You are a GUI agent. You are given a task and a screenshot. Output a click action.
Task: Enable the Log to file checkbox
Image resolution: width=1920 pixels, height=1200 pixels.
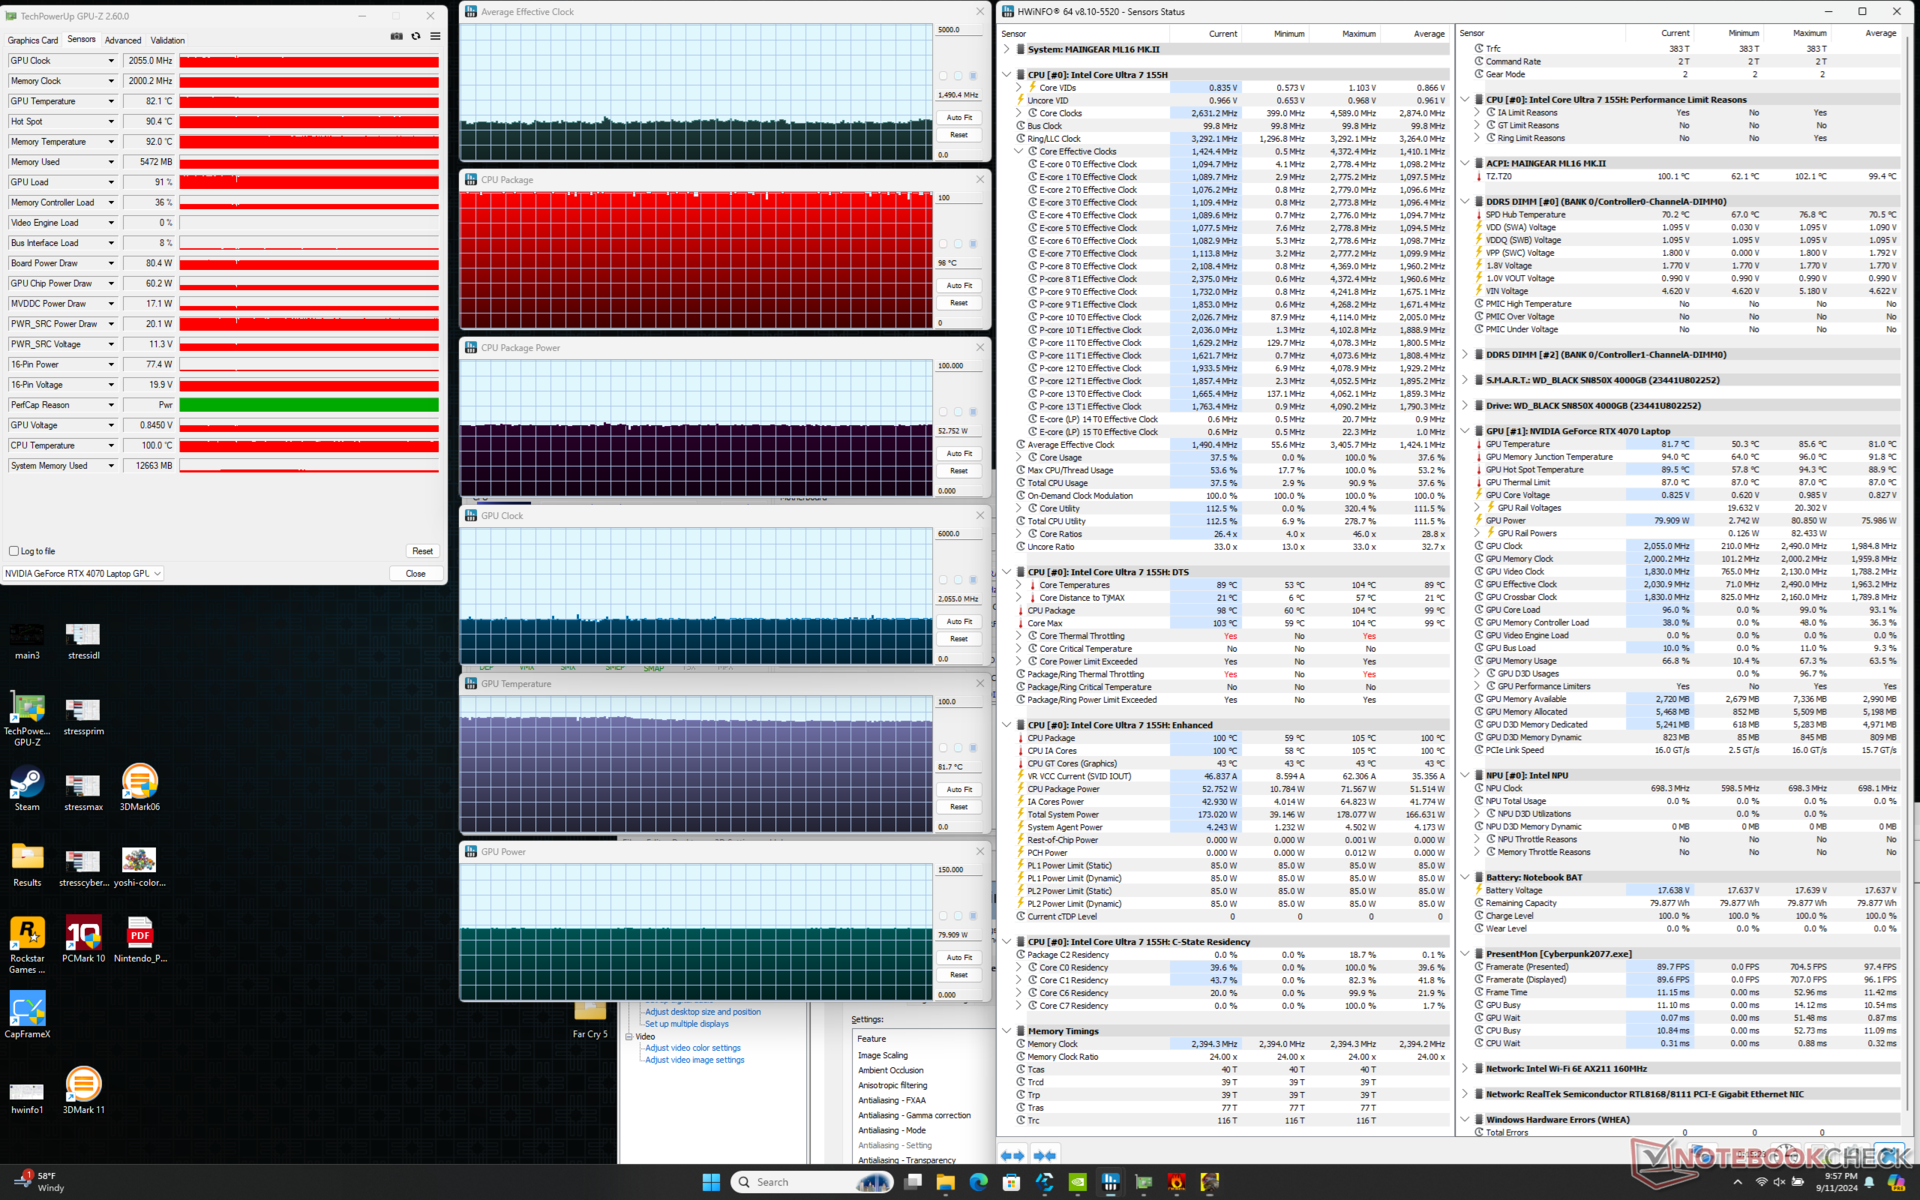14,551
